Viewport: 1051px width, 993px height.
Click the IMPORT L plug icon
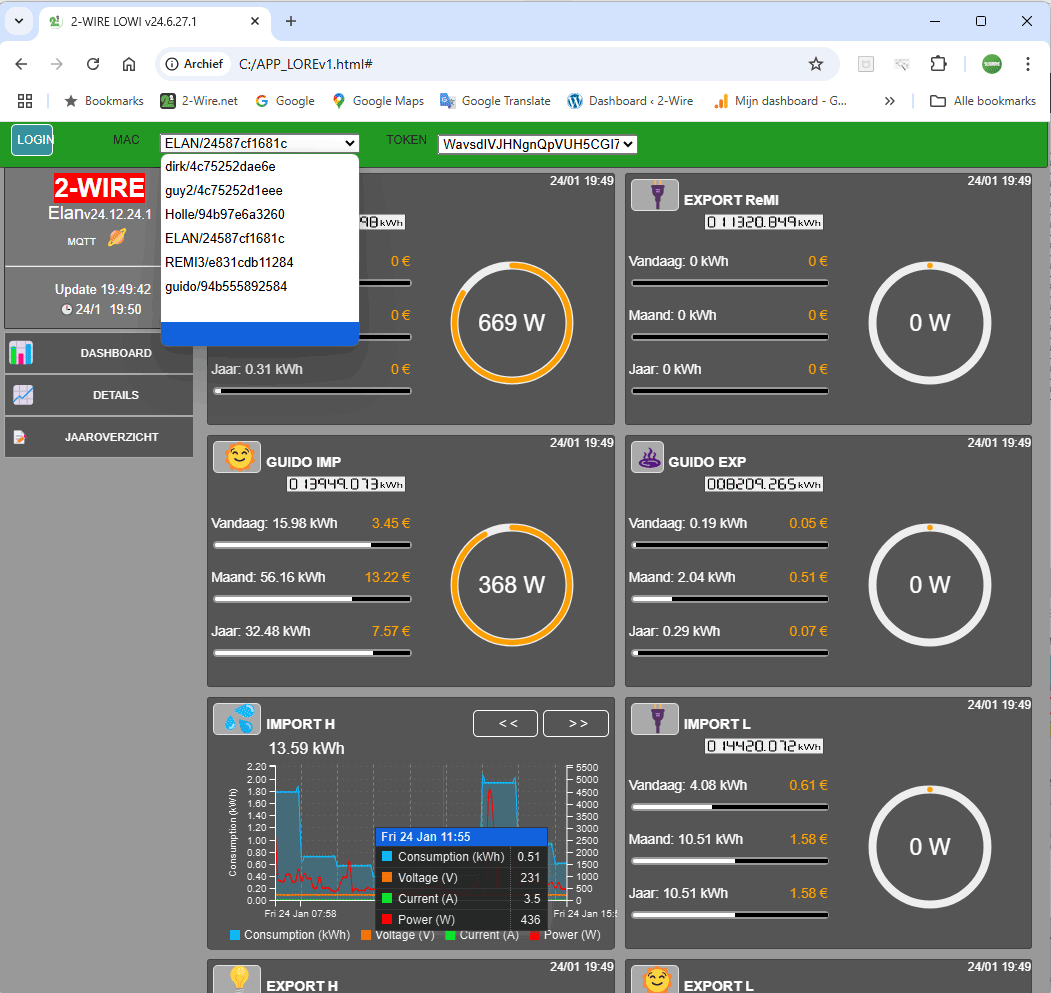(x=655, y=719)
